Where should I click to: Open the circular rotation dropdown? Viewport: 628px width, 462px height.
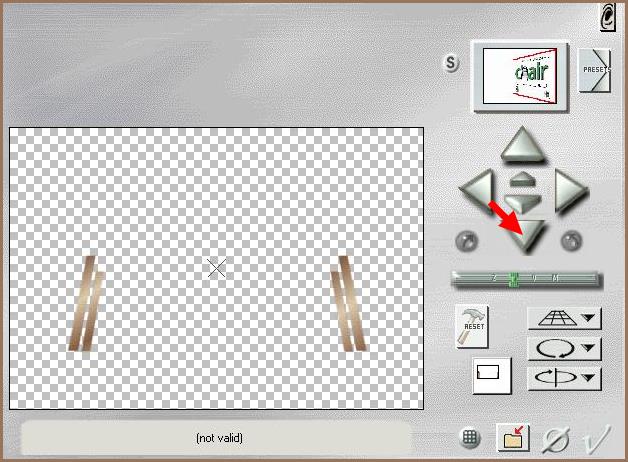pyautogui.click(x=564, y=349)
